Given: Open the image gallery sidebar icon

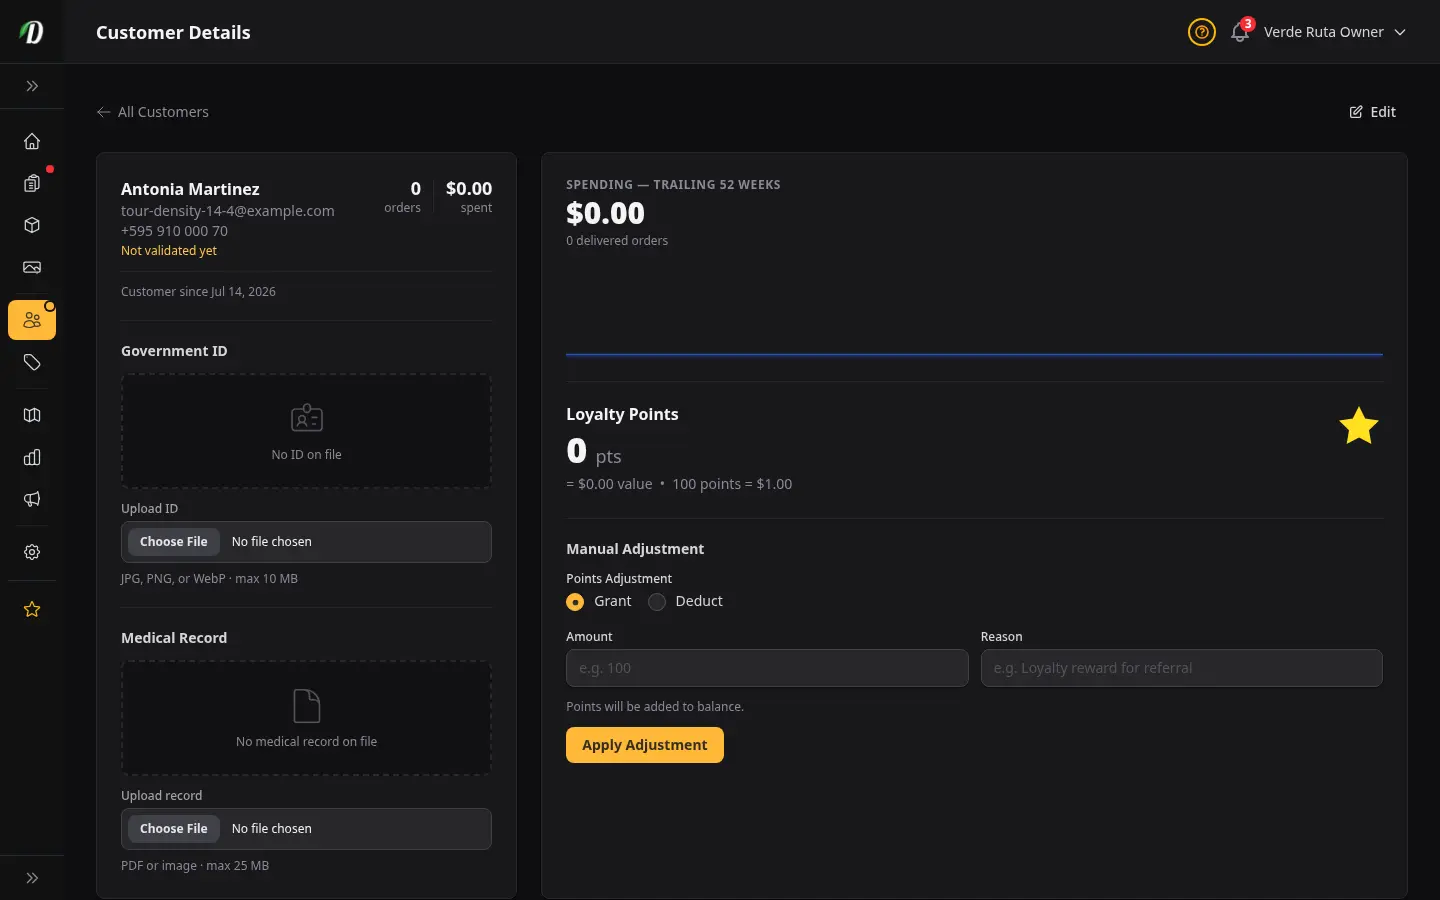Looking at the screenshot, I should click(32, 267).
